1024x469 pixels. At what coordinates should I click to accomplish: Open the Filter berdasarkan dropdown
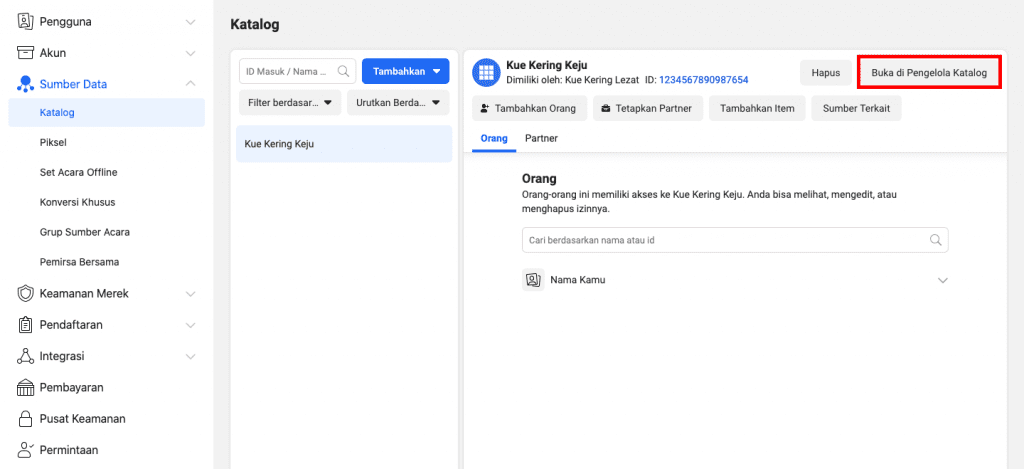coord(290,103)
